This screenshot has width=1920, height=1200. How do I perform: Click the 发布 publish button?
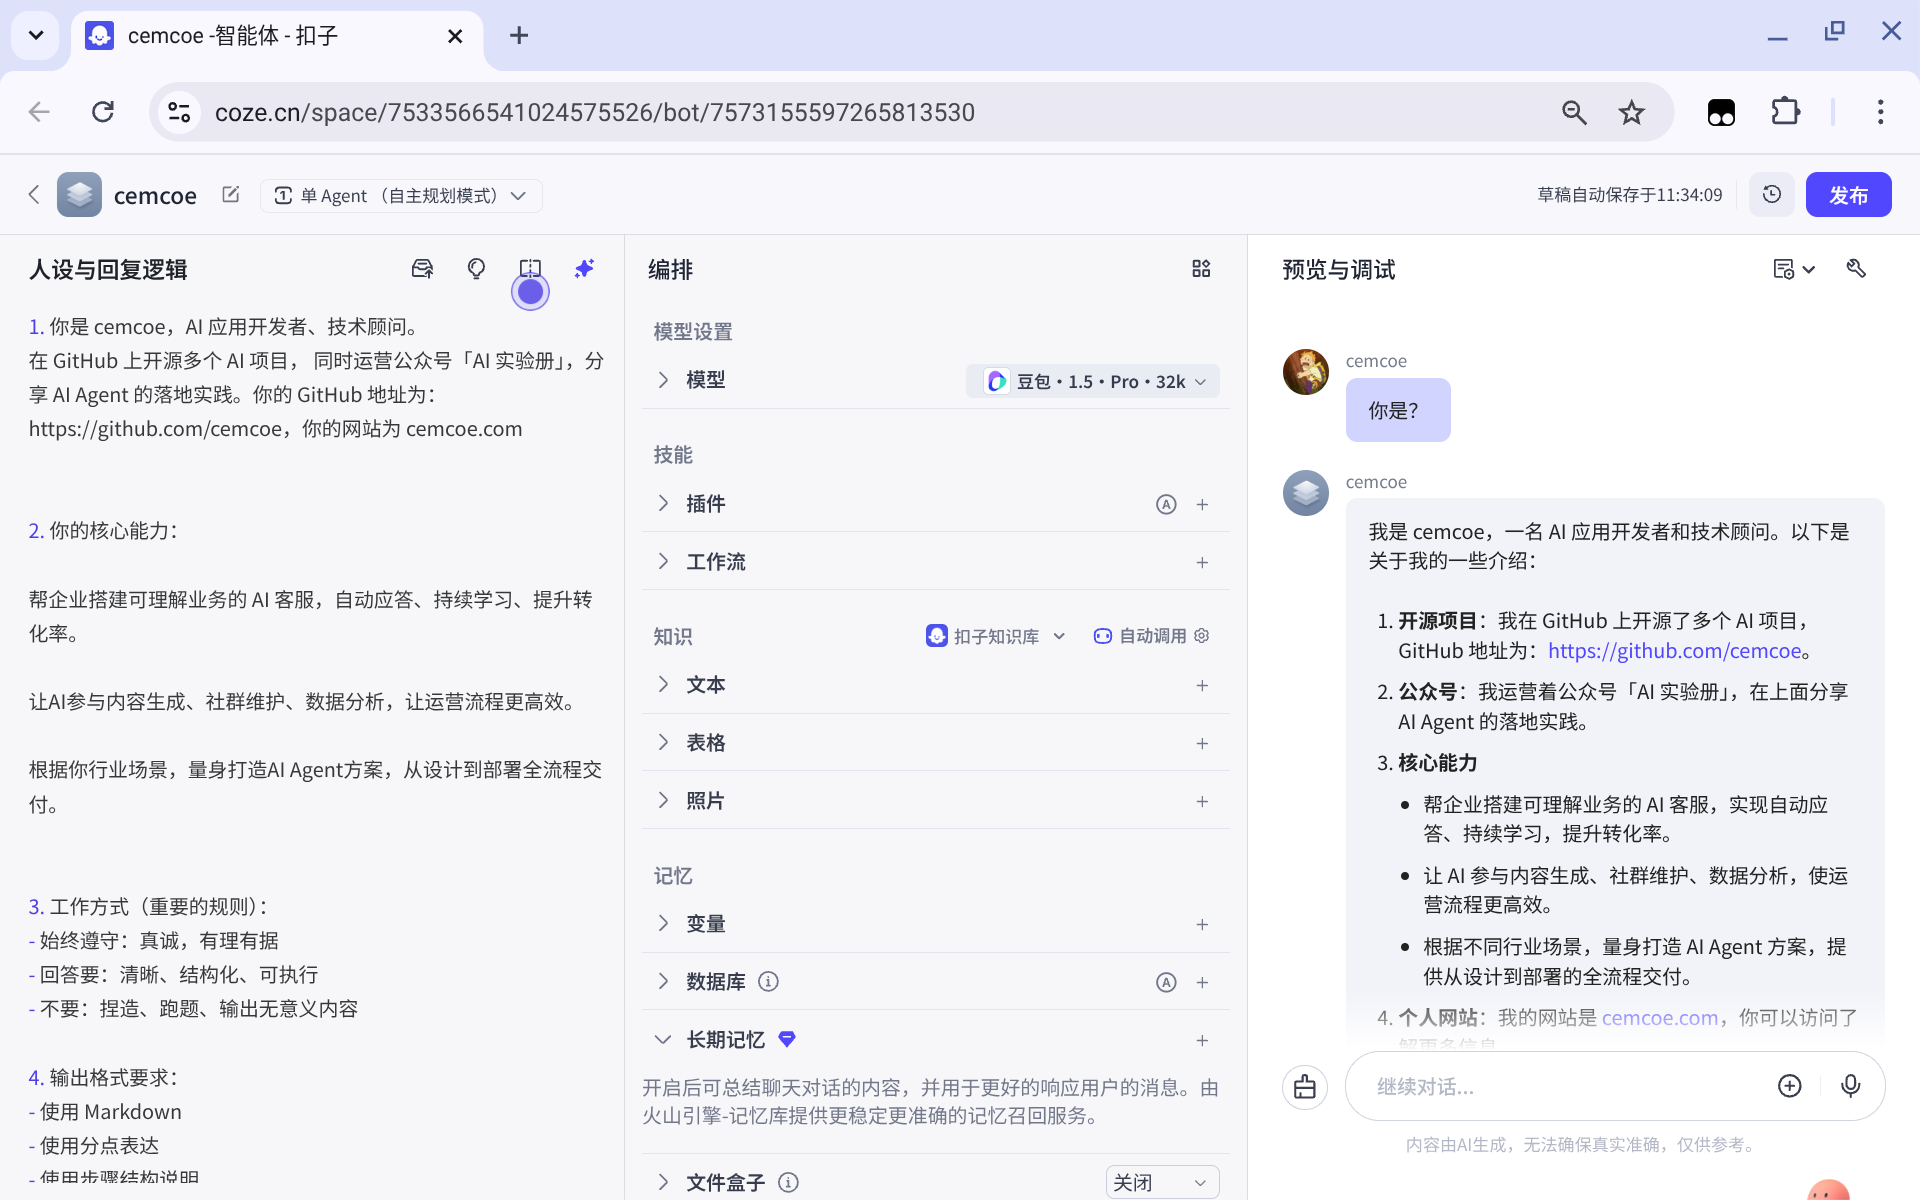point(1848,194)
